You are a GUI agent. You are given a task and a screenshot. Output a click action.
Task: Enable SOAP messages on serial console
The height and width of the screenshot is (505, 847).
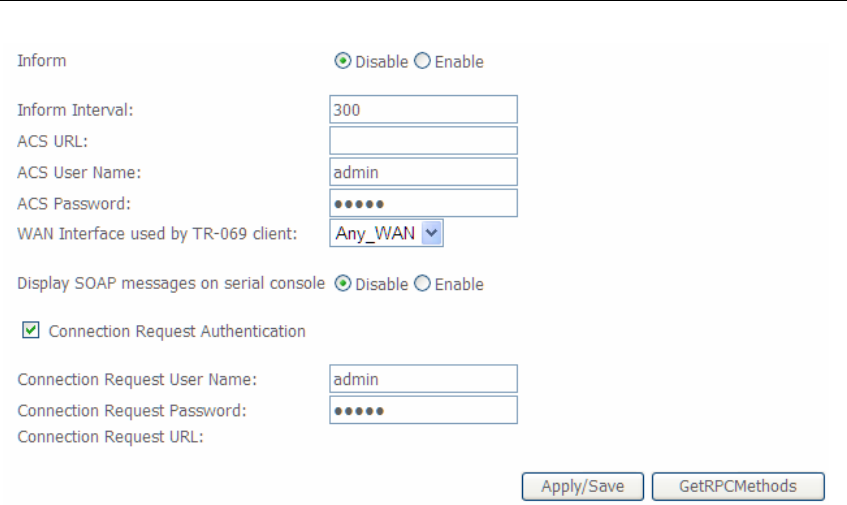coord(421,284)
